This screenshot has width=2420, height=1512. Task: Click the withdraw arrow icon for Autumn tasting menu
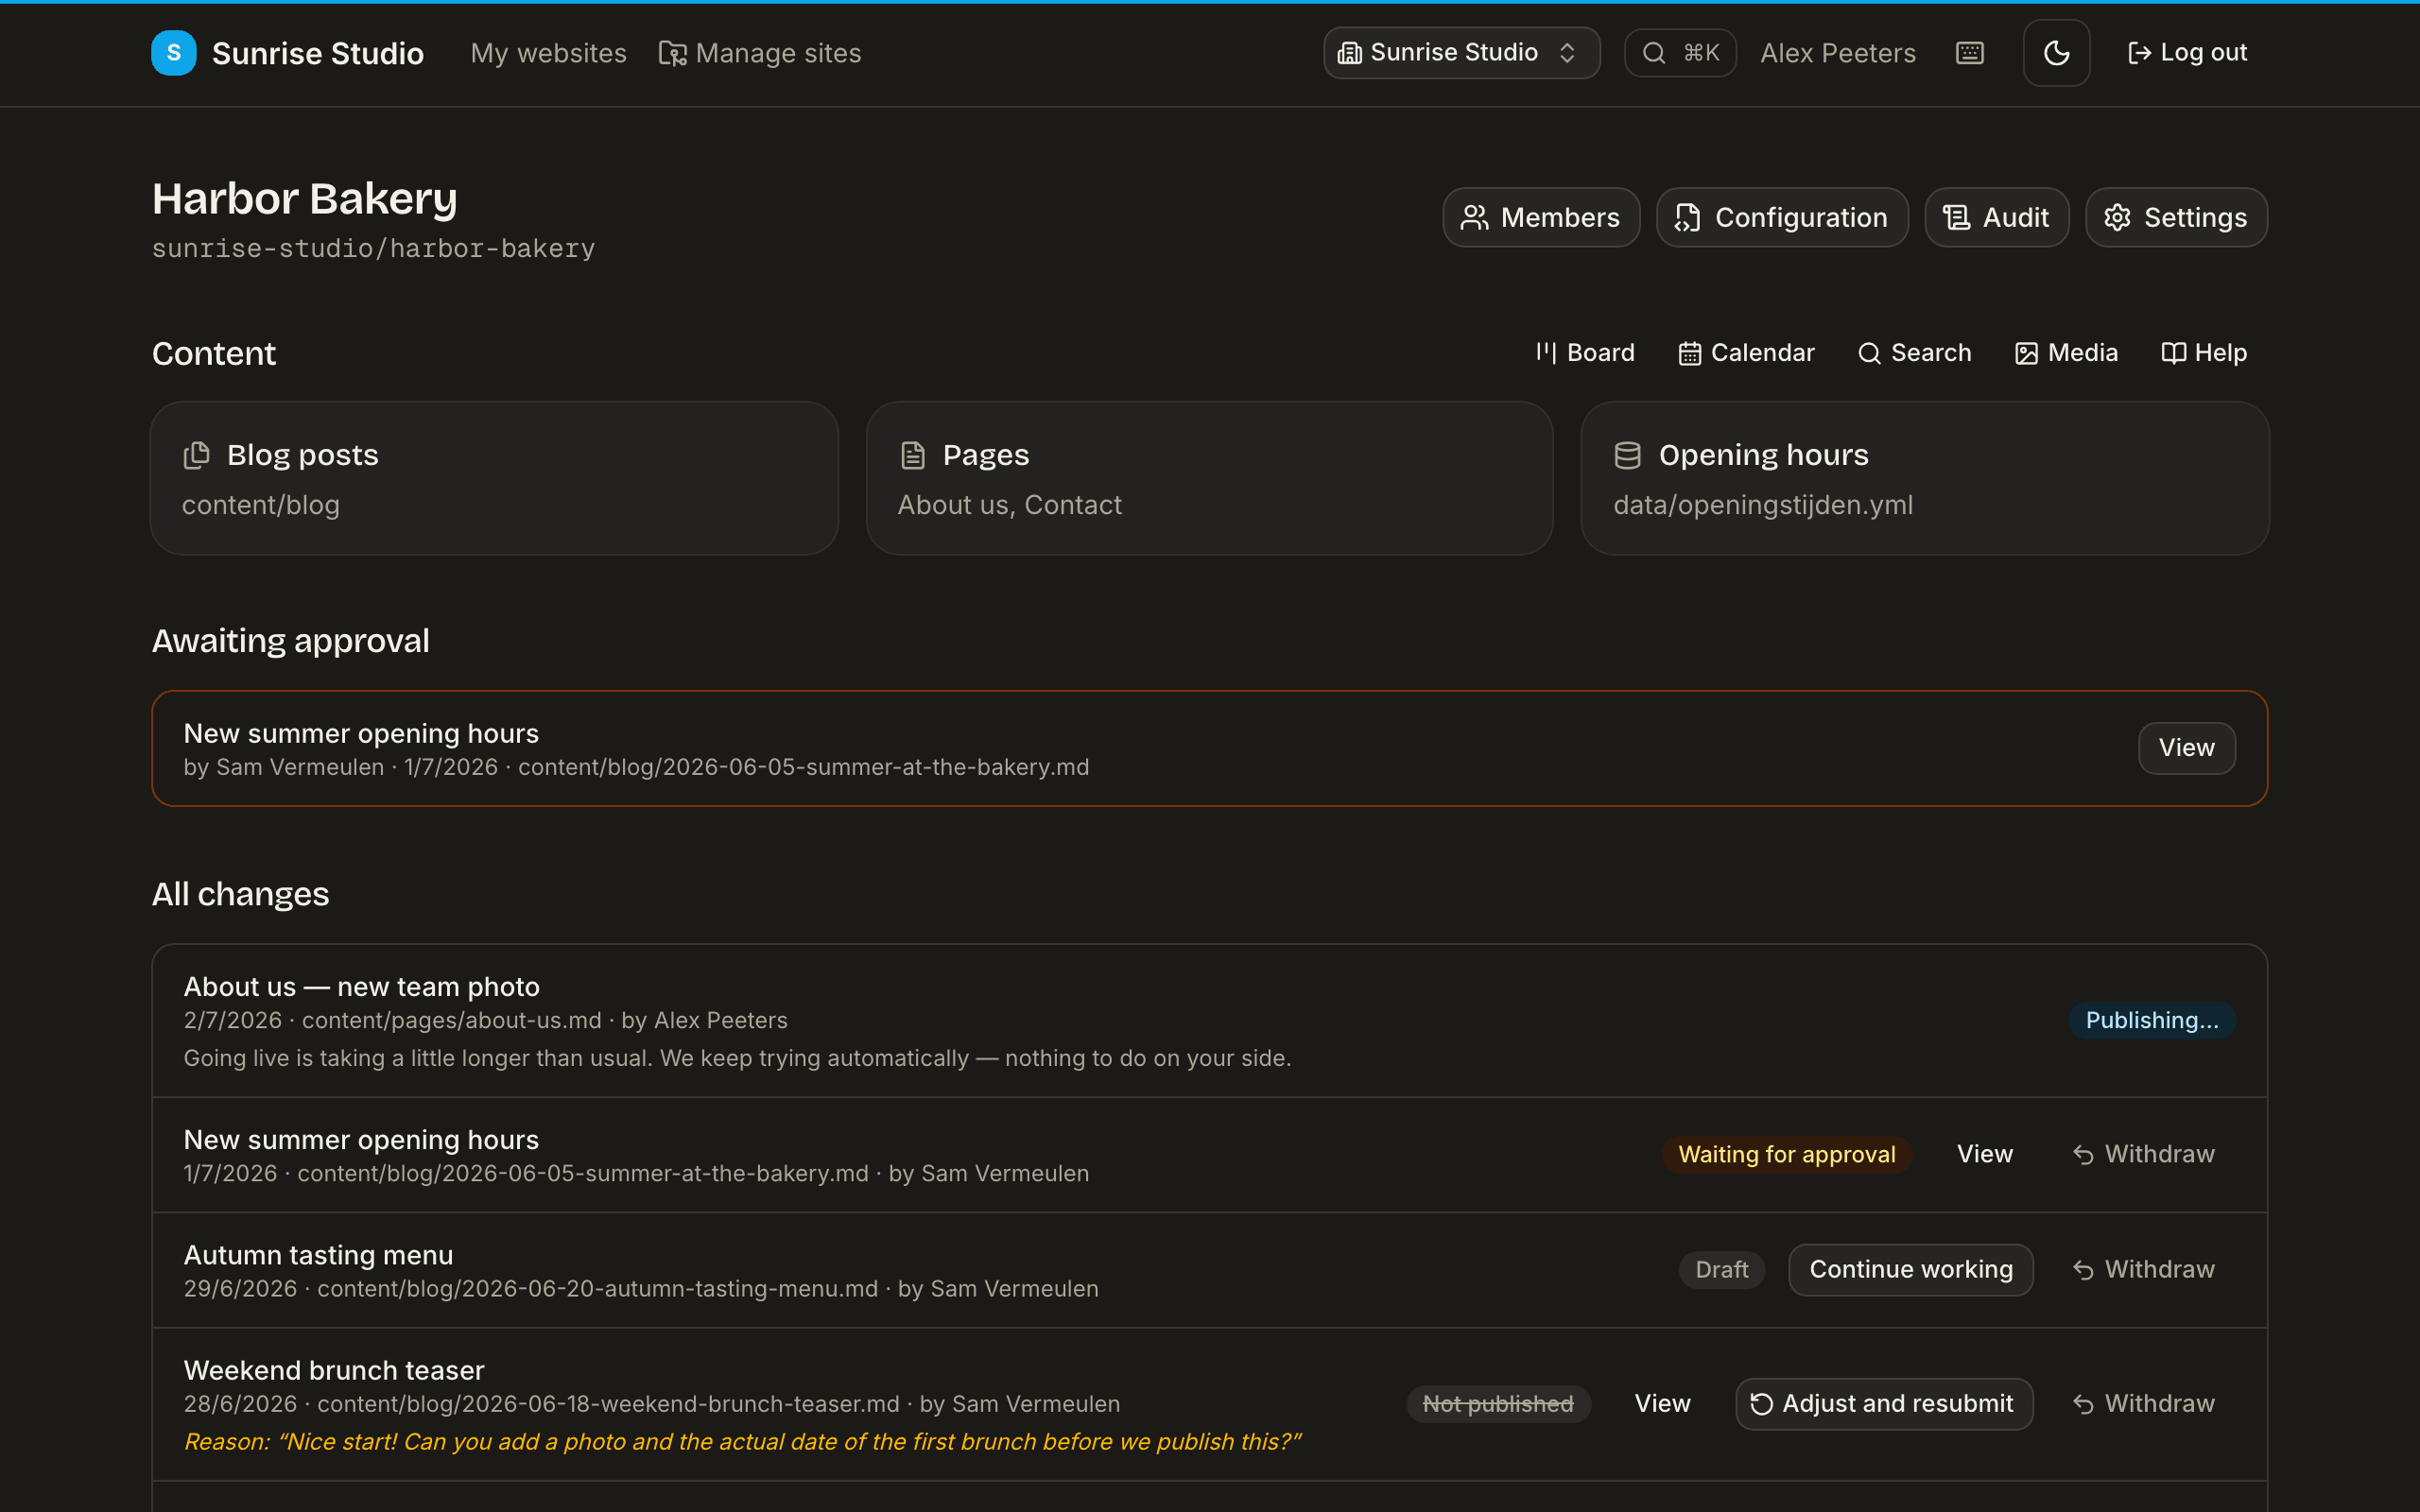pyautogui.click(x=2083, y=1271)
